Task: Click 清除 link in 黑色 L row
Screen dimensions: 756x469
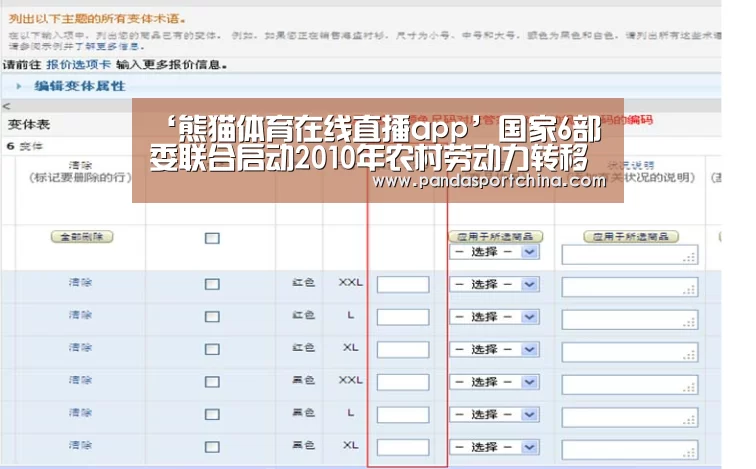Action: coord(80,412)
